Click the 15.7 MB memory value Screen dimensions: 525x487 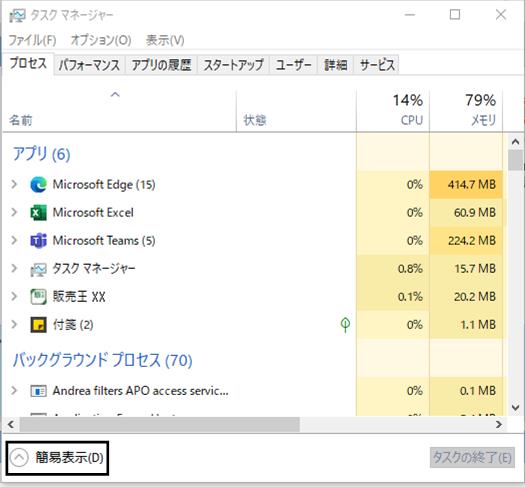point(475,269)
